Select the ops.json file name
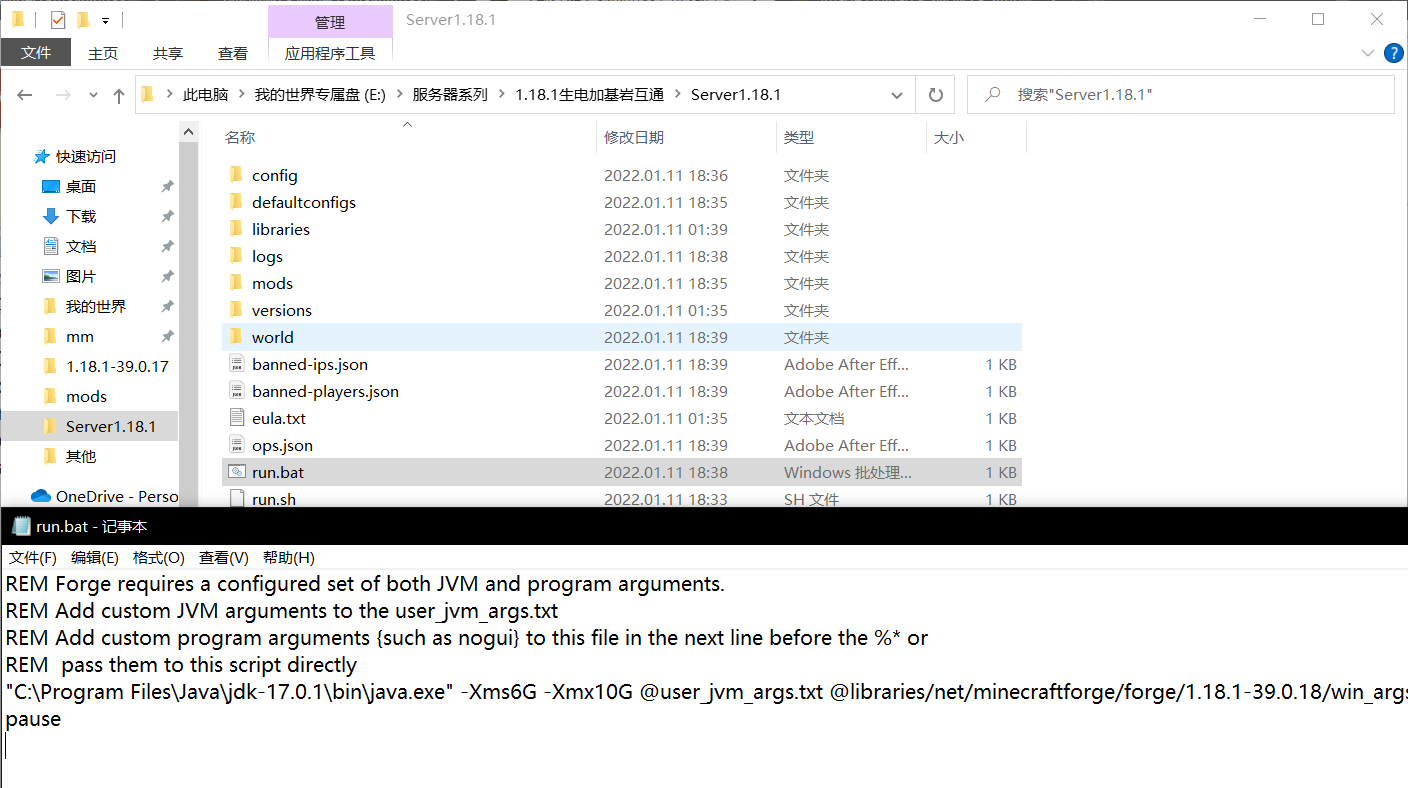 pyautogui.click(x=282, y=445)
